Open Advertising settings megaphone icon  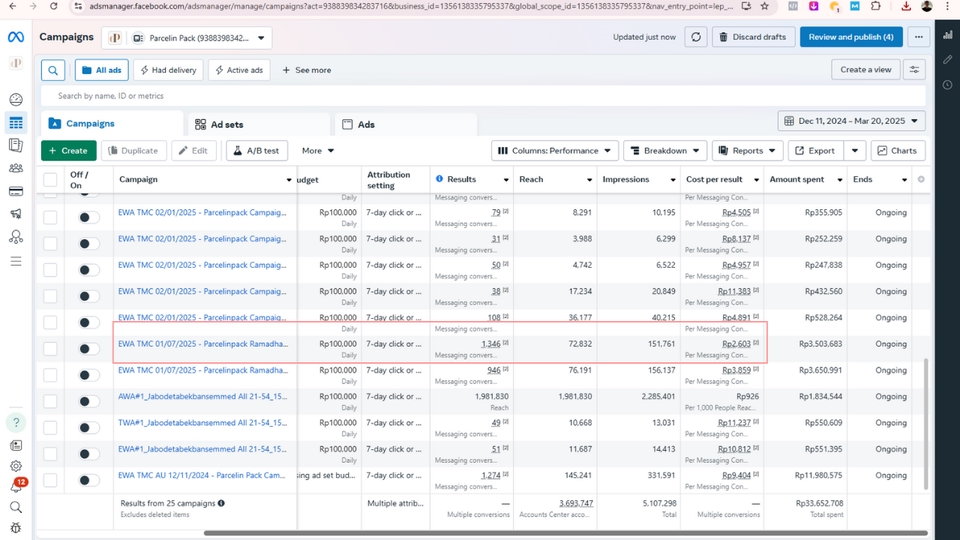(16, 214)
